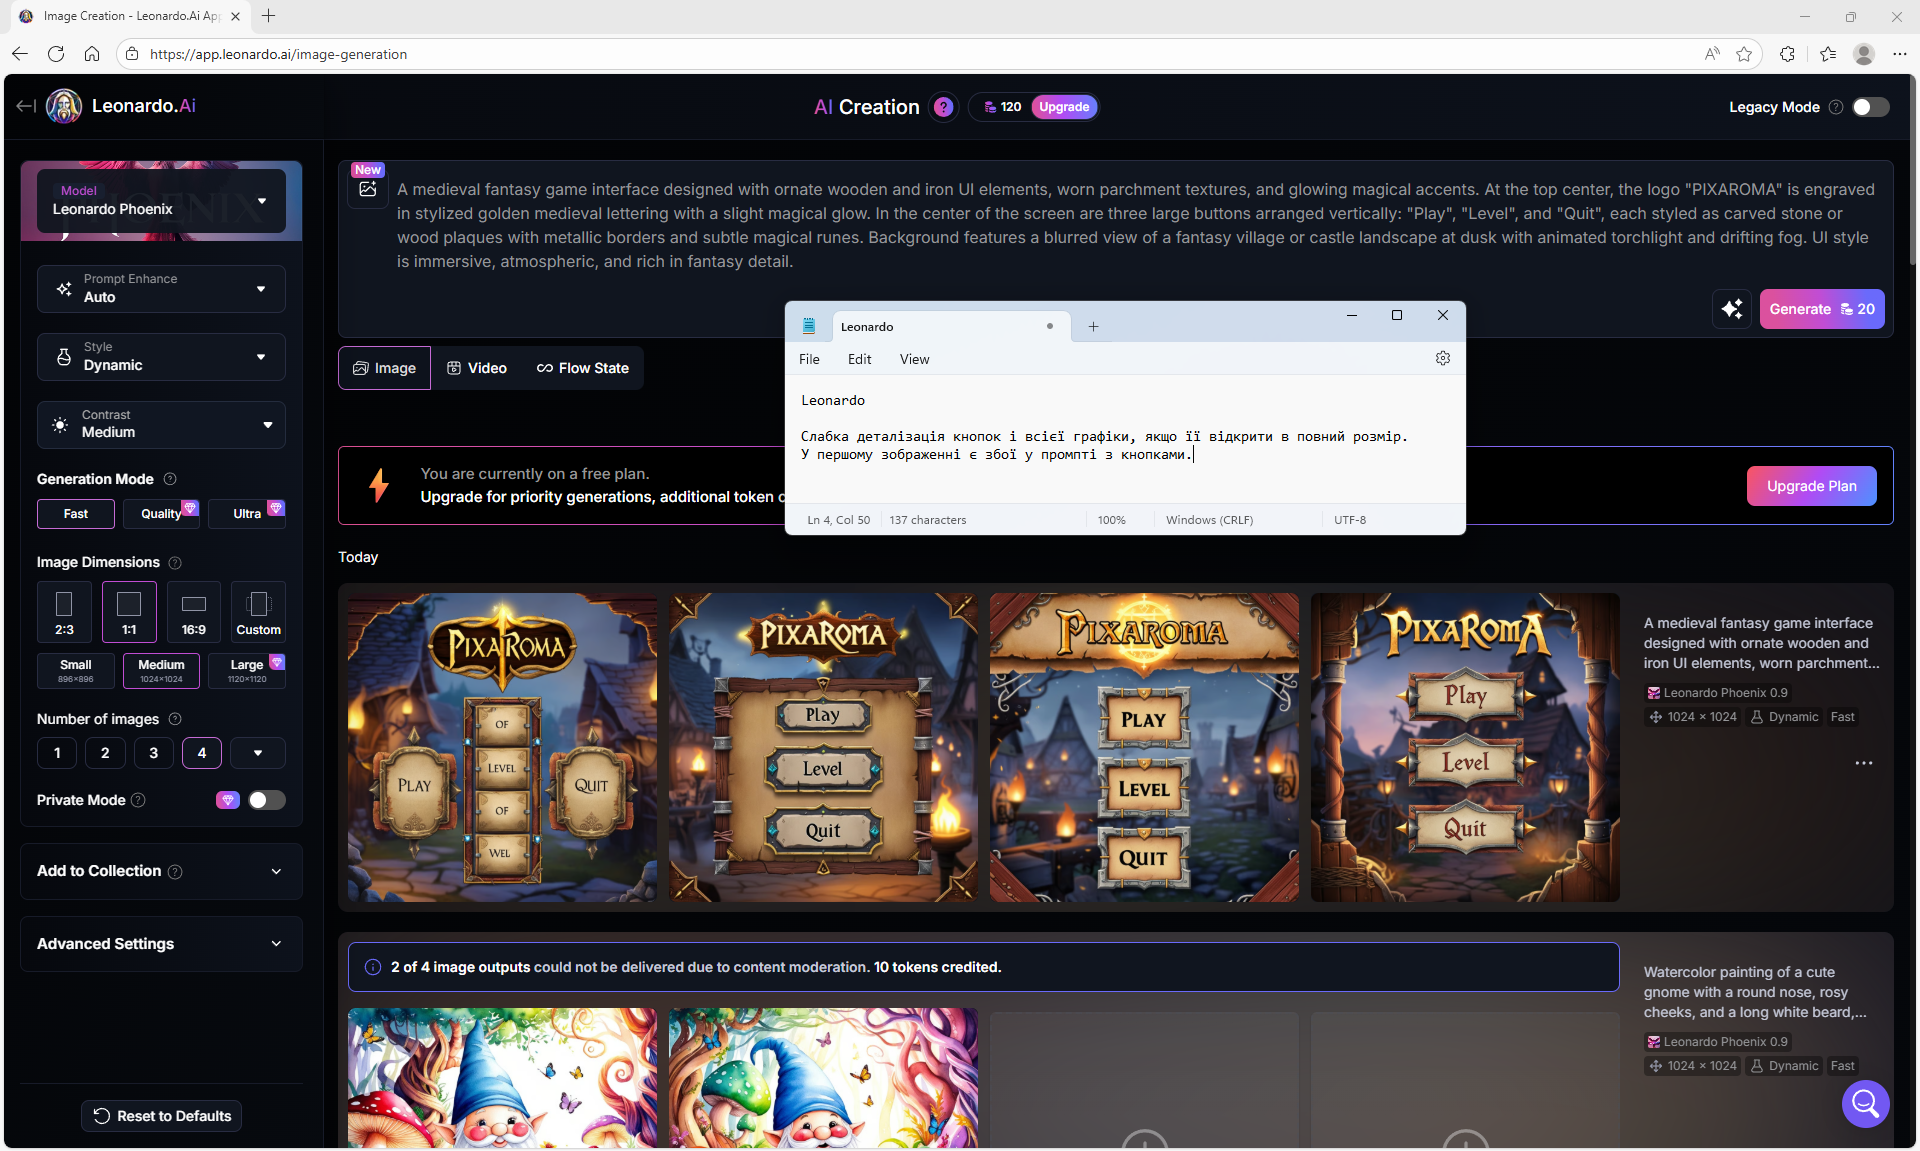Select 3 for number of images
Screen dimensions: 1920x1151
(x=153, y=753)
